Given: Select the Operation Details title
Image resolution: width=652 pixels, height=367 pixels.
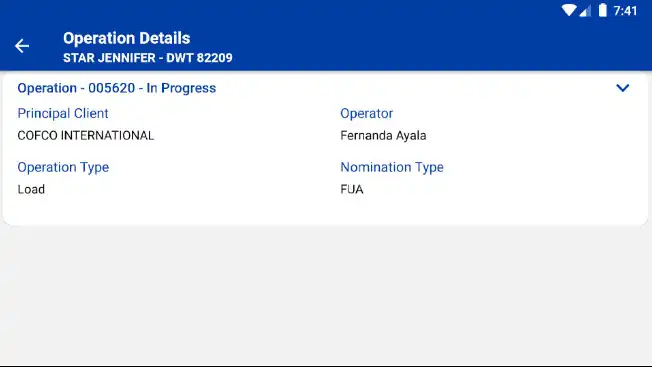Looking at the screenshot, I should click(126, 38).
